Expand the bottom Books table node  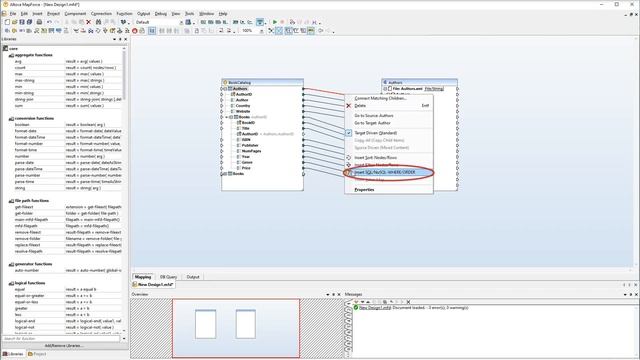[225, 174]
